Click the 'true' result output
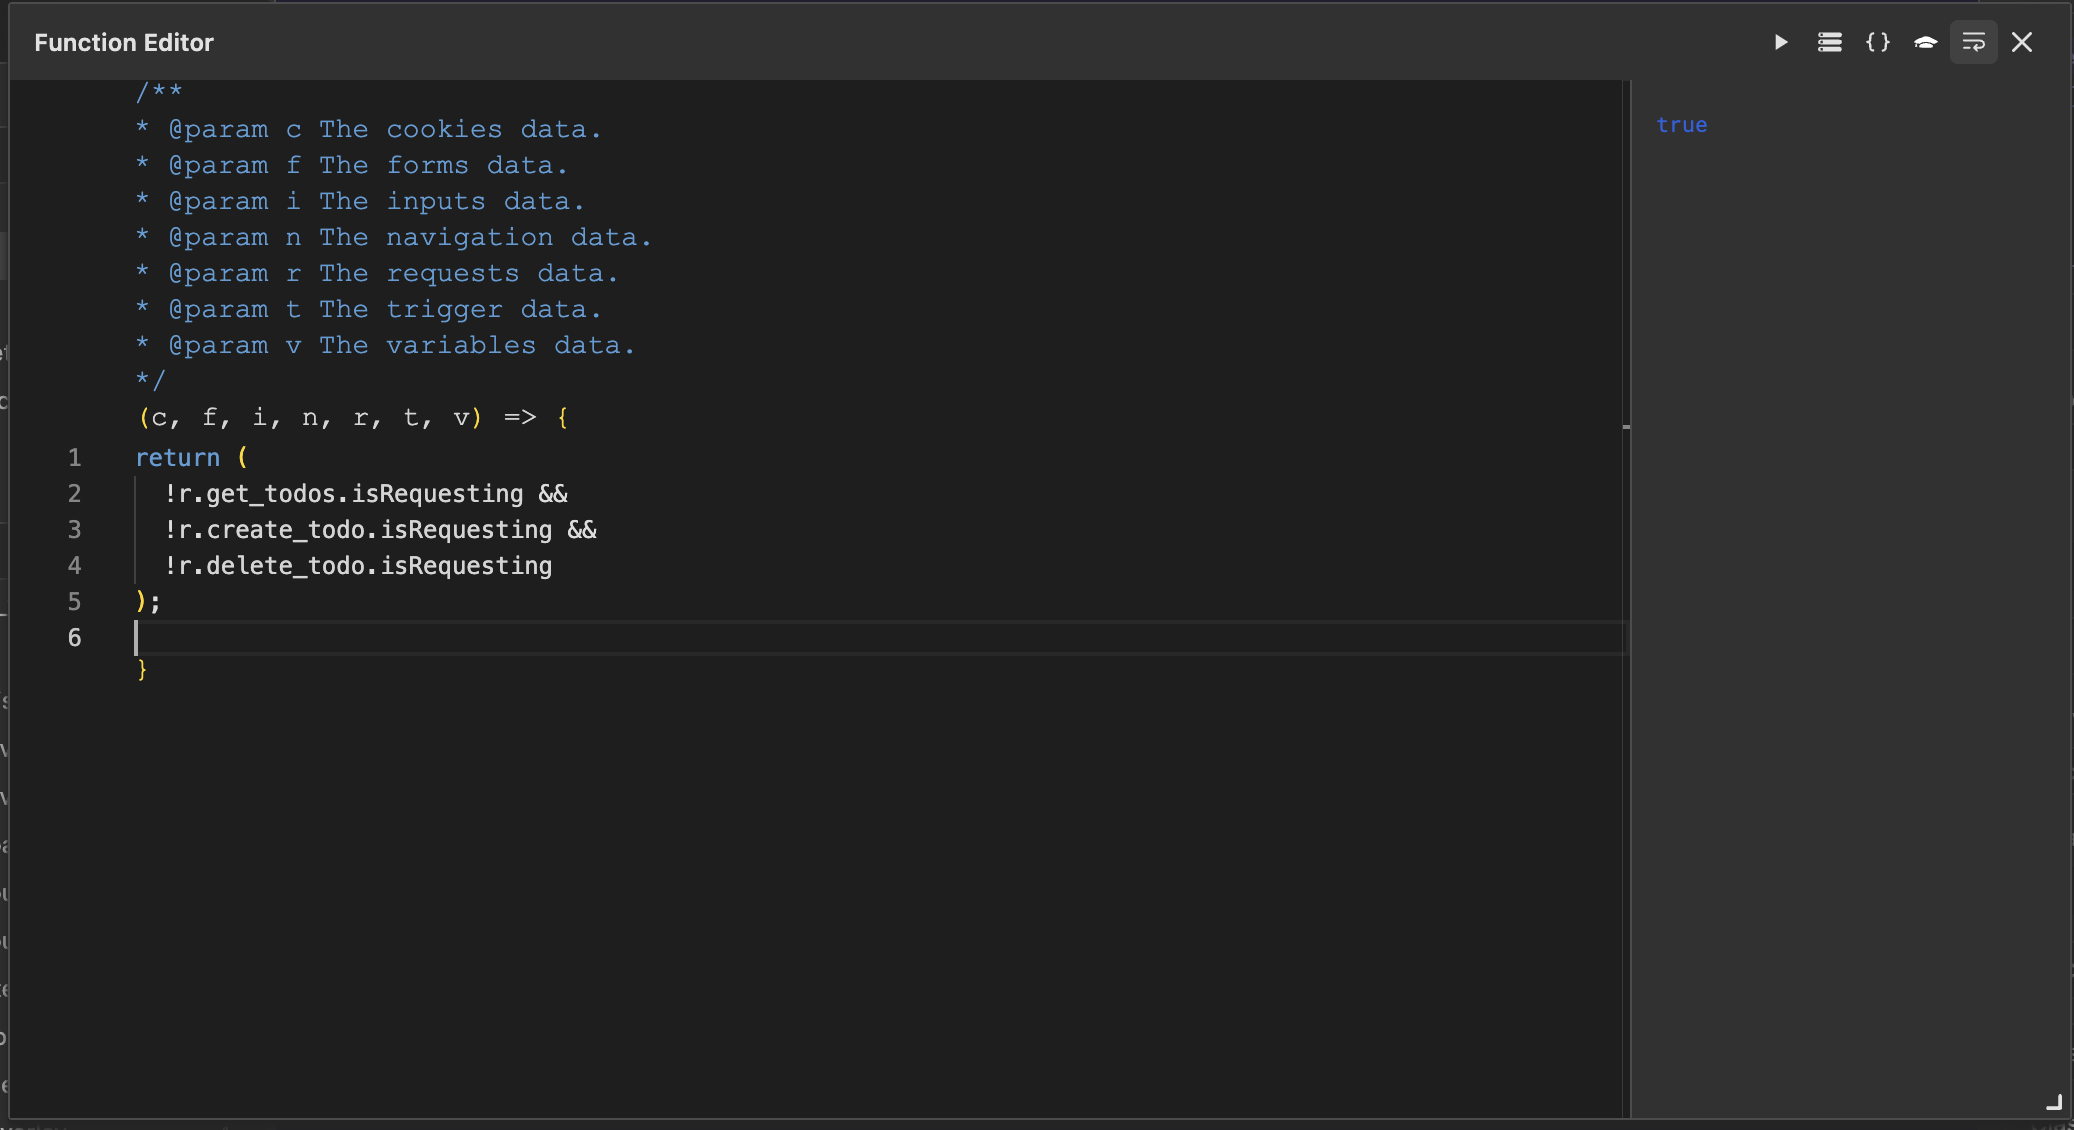 click(1681, 125)
